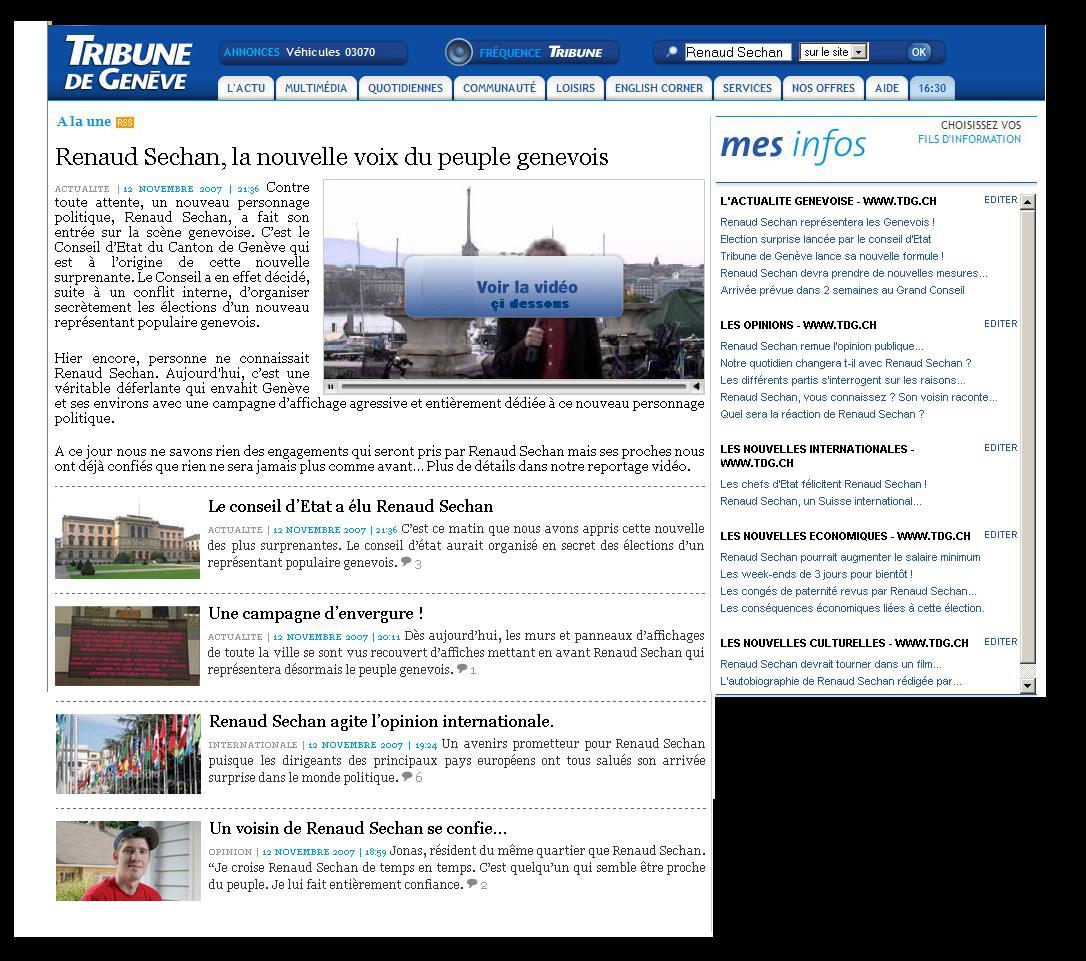Click the mes infos scrollbar up arrow
This screenshot has height=961, width=1086.
(1028, 202)
